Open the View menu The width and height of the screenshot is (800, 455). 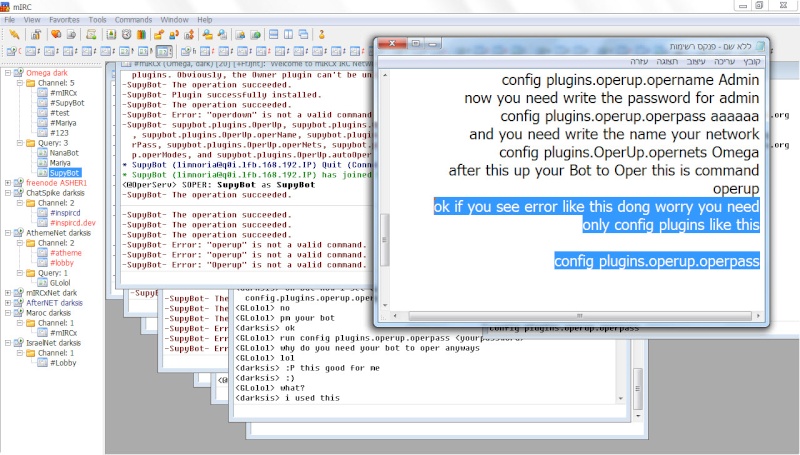pos(32,20)
